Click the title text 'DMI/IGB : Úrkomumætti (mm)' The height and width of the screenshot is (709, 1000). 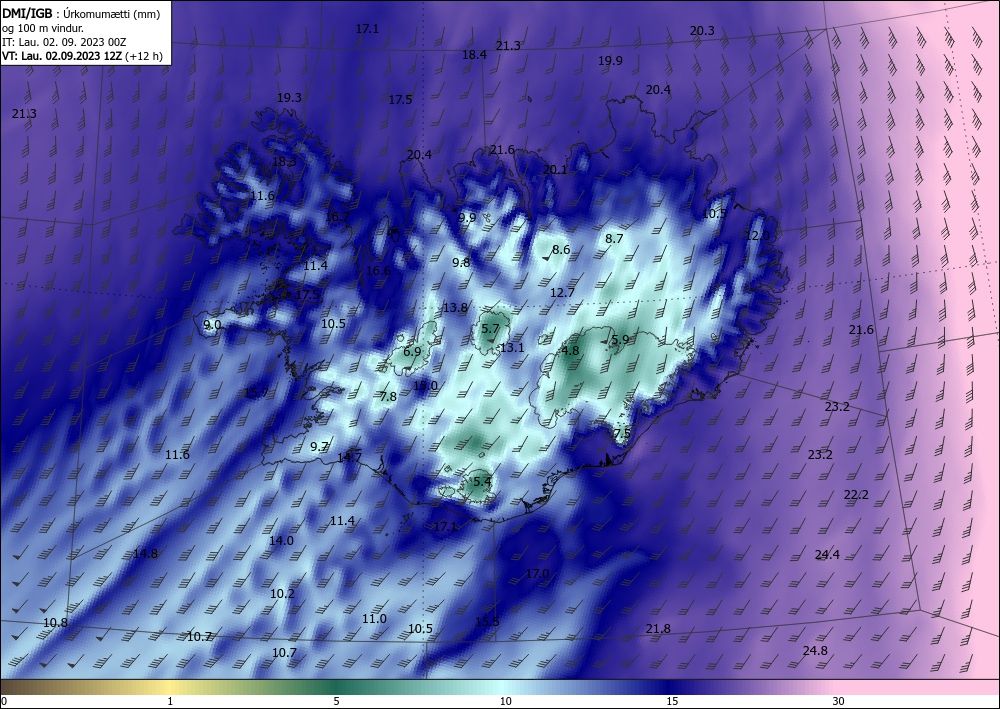(x=81, y=14)
